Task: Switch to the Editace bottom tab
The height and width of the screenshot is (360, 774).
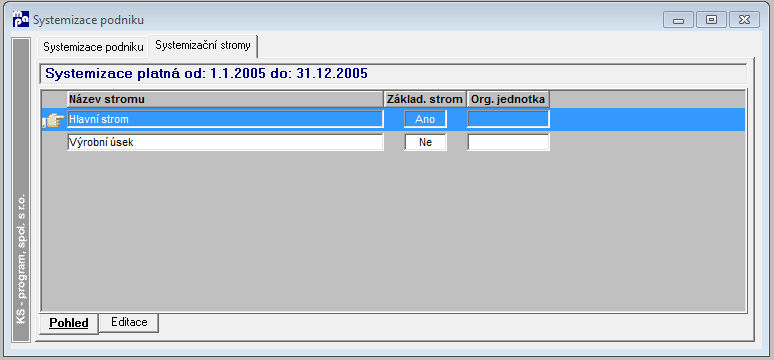Action: click(129, 322)
